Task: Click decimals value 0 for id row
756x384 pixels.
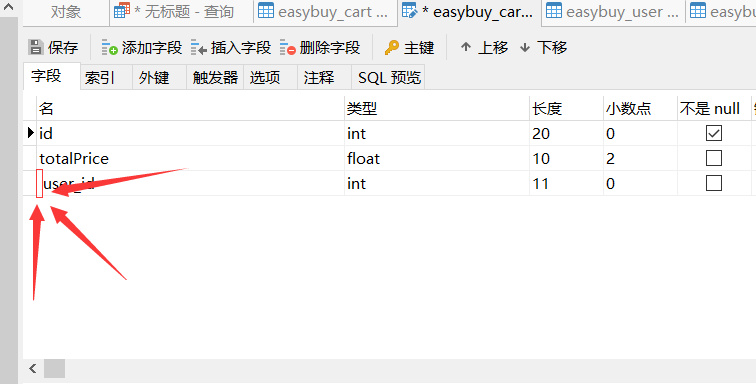Action: [640, 133]
